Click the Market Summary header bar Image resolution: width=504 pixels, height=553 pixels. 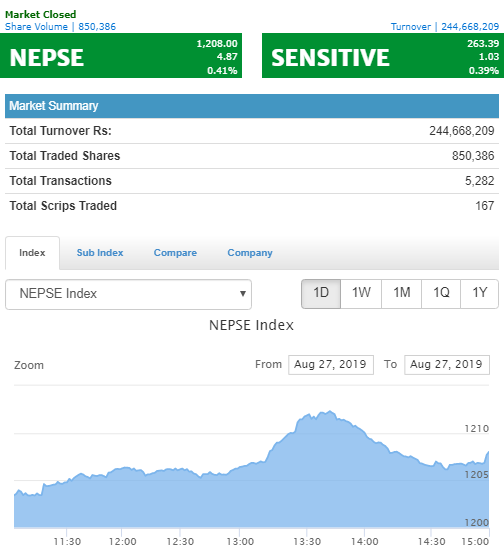pos(252,106)
